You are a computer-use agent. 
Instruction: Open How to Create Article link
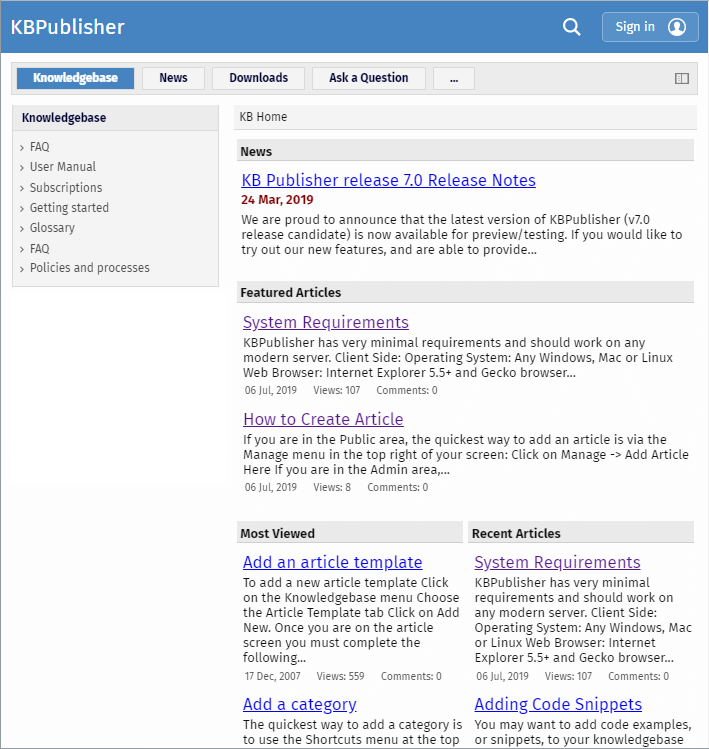[323, 419]
